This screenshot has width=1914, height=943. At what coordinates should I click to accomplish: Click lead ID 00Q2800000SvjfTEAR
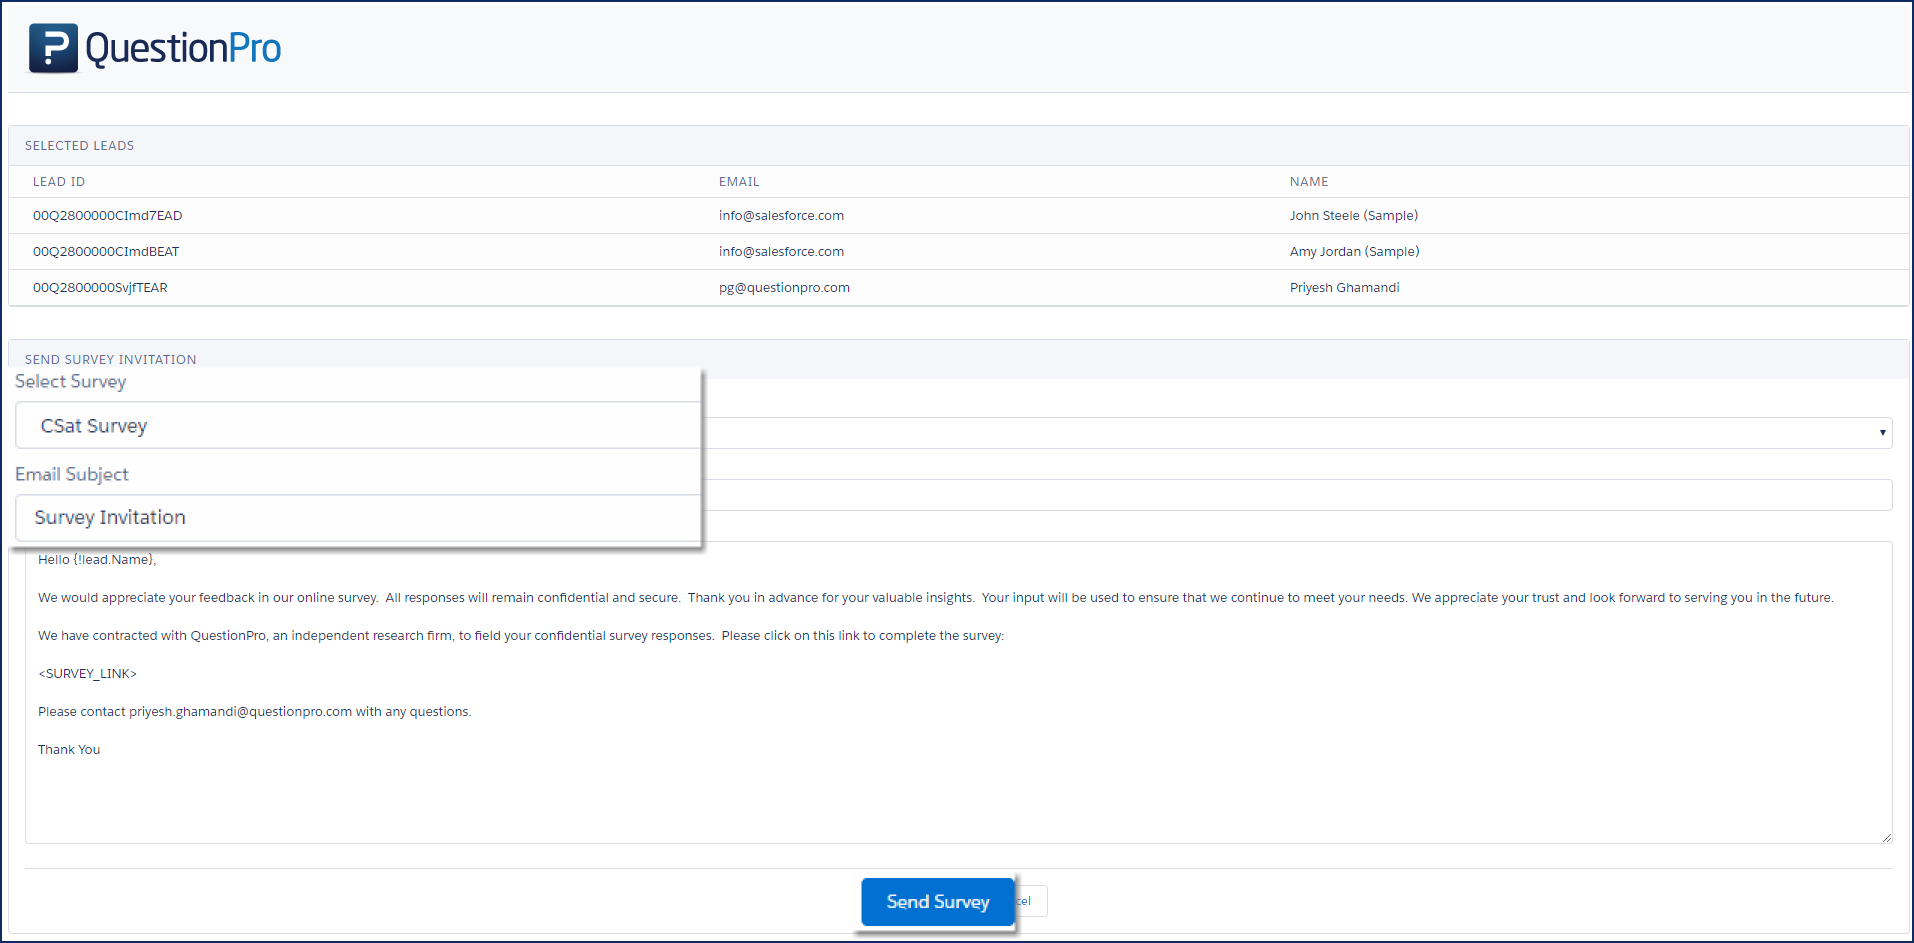pos(100,288)
